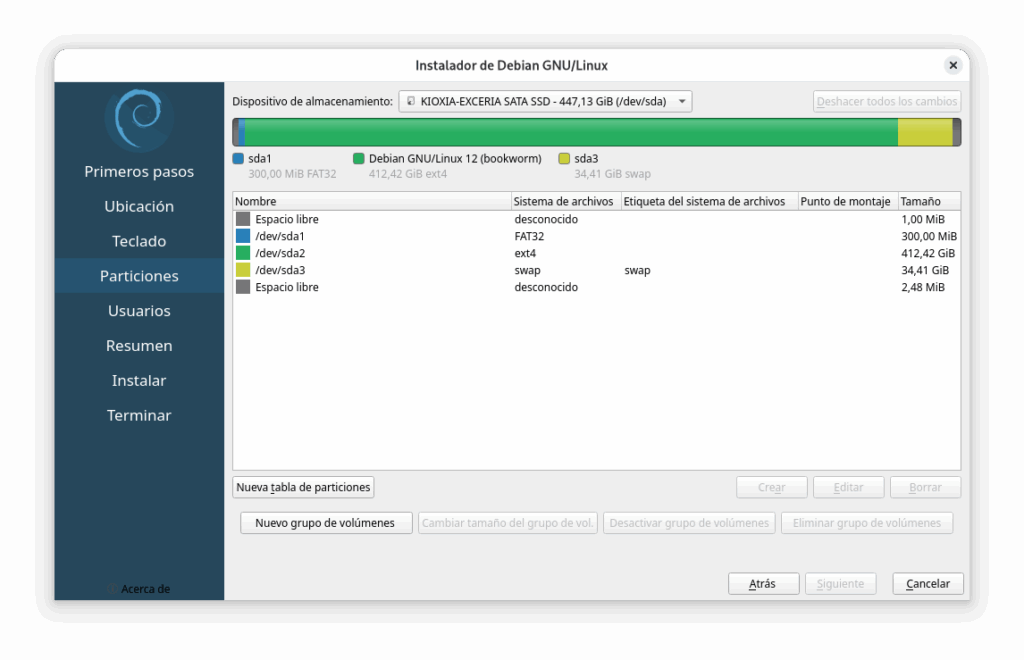Click the yellow swap segment in partition bar

pyautogui.click(x=925, y=133)
